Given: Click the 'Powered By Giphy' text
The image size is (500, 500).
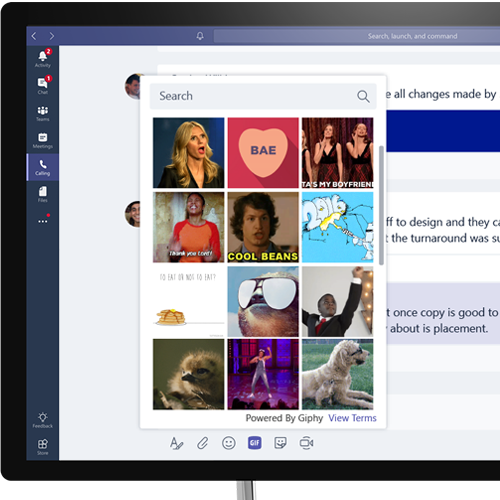Looking at the screenshot, I should tap(284, 418).
